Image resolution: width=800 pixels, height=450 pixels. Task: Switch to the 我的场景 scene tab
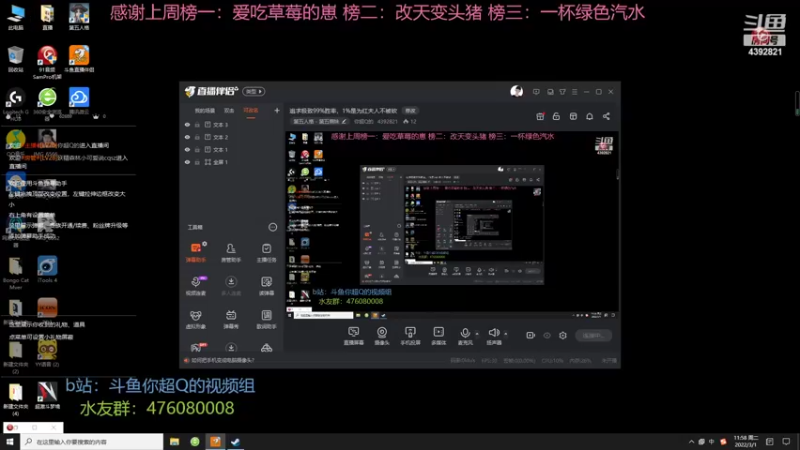pyautogui.click(x=205, y=111)
